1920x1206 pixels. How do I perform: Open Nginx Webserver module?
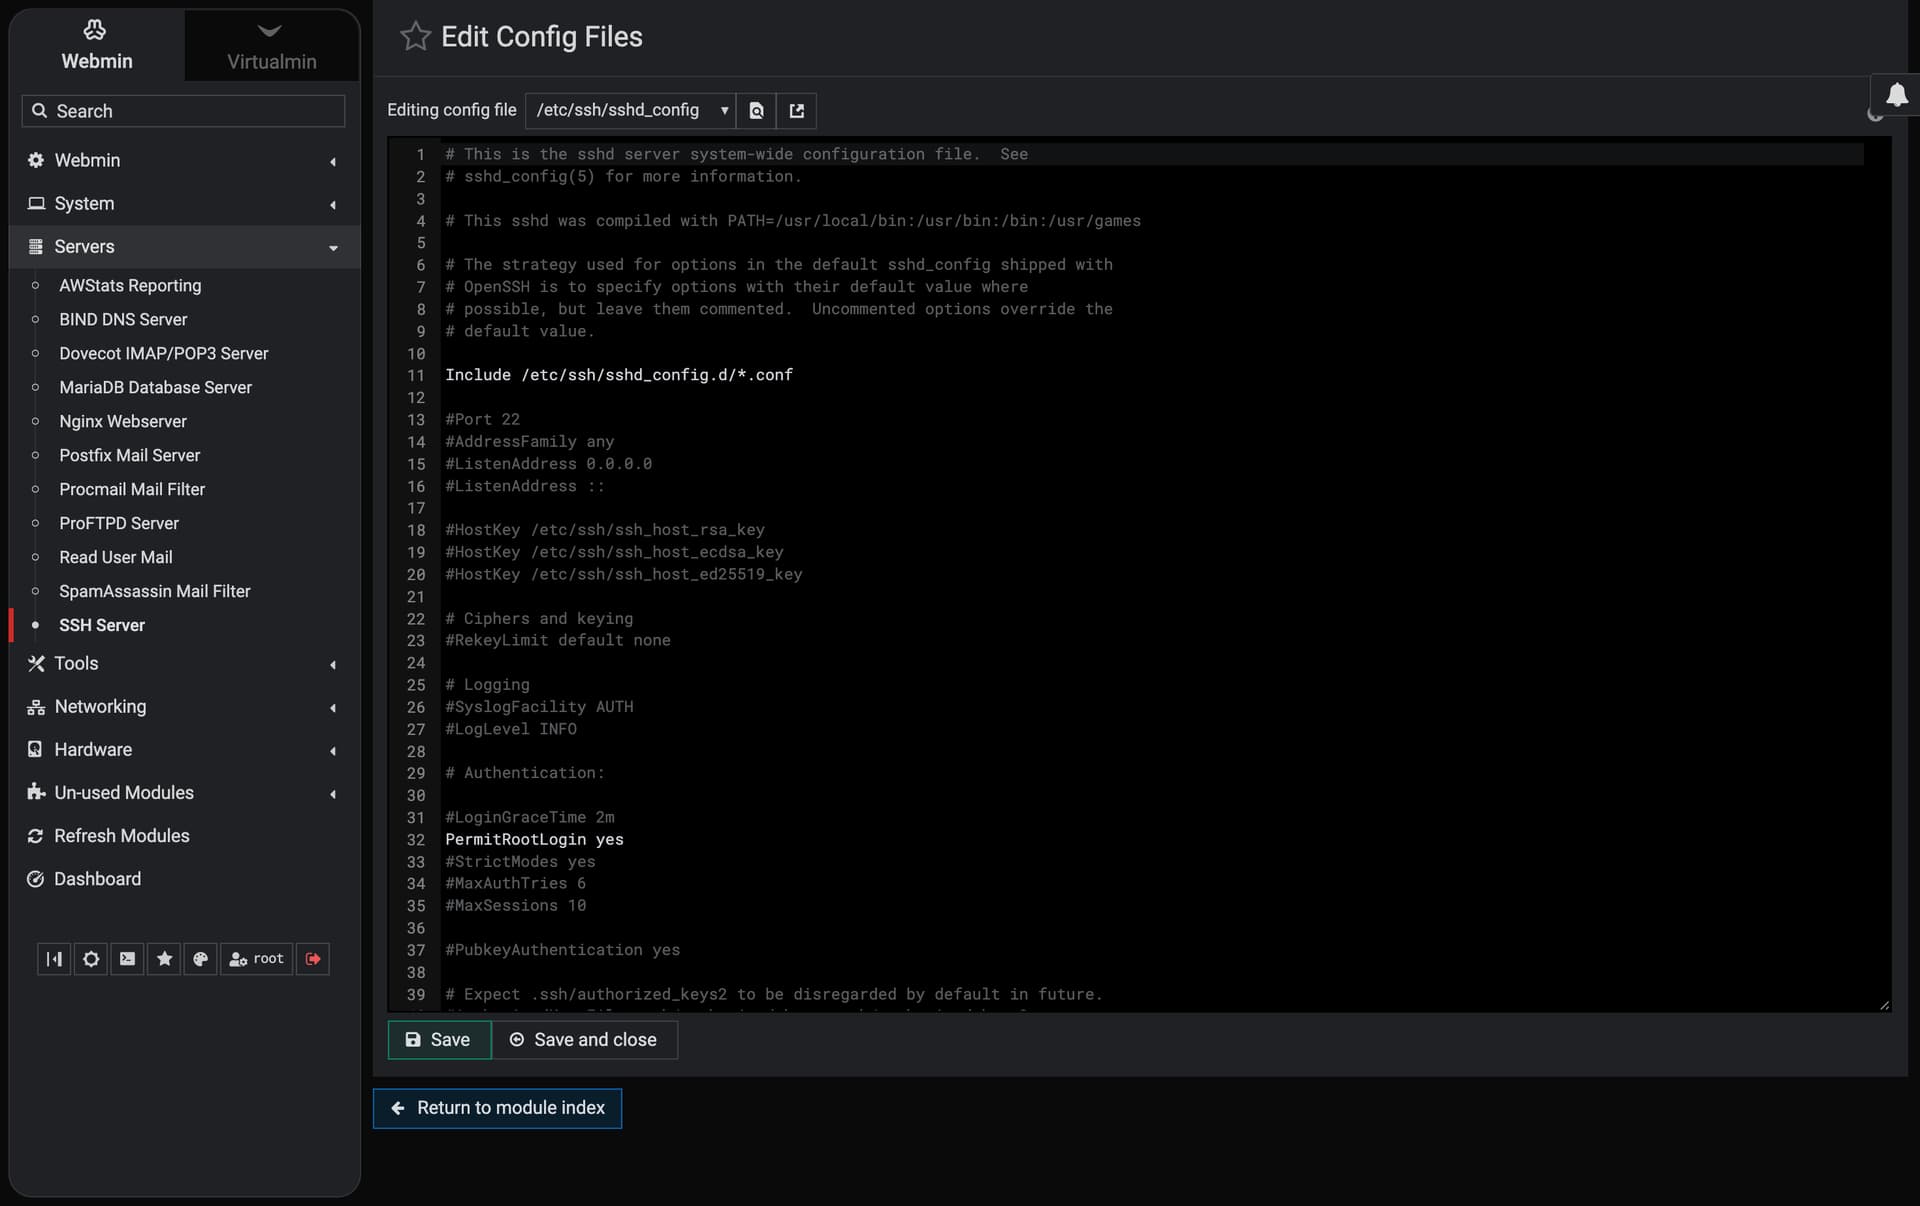[x=123, y=422]
